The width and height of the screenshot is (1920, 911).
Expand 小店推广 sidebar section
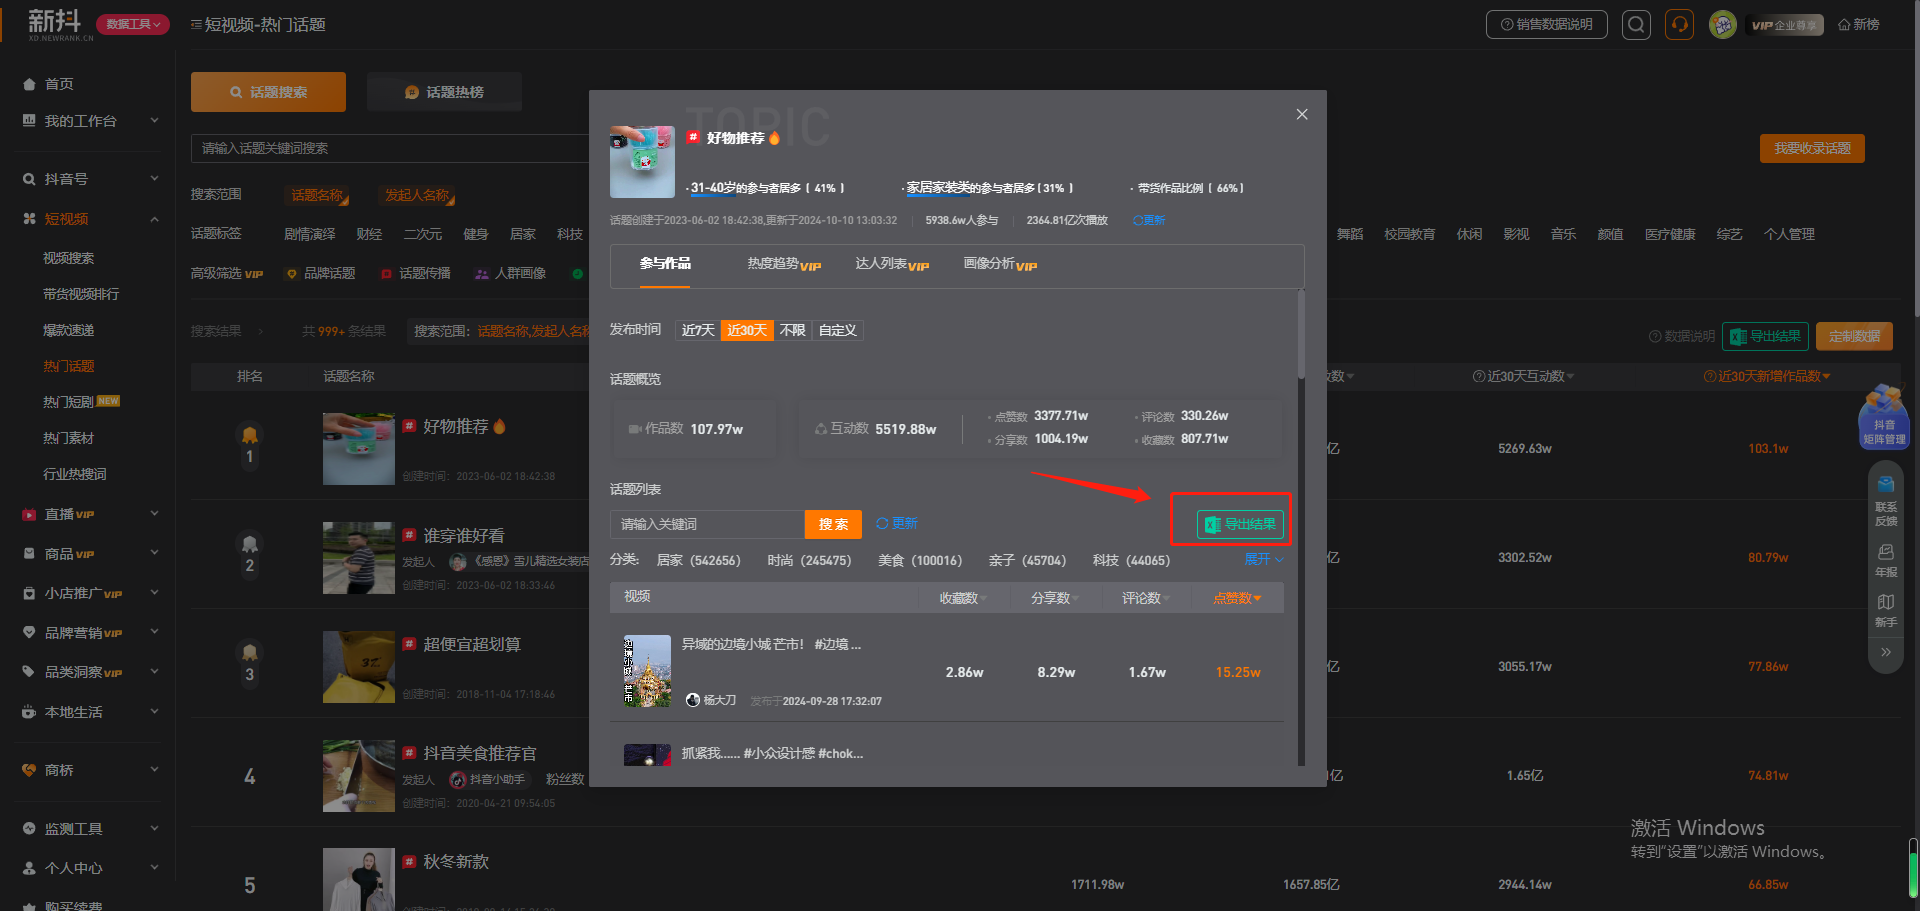90,593
